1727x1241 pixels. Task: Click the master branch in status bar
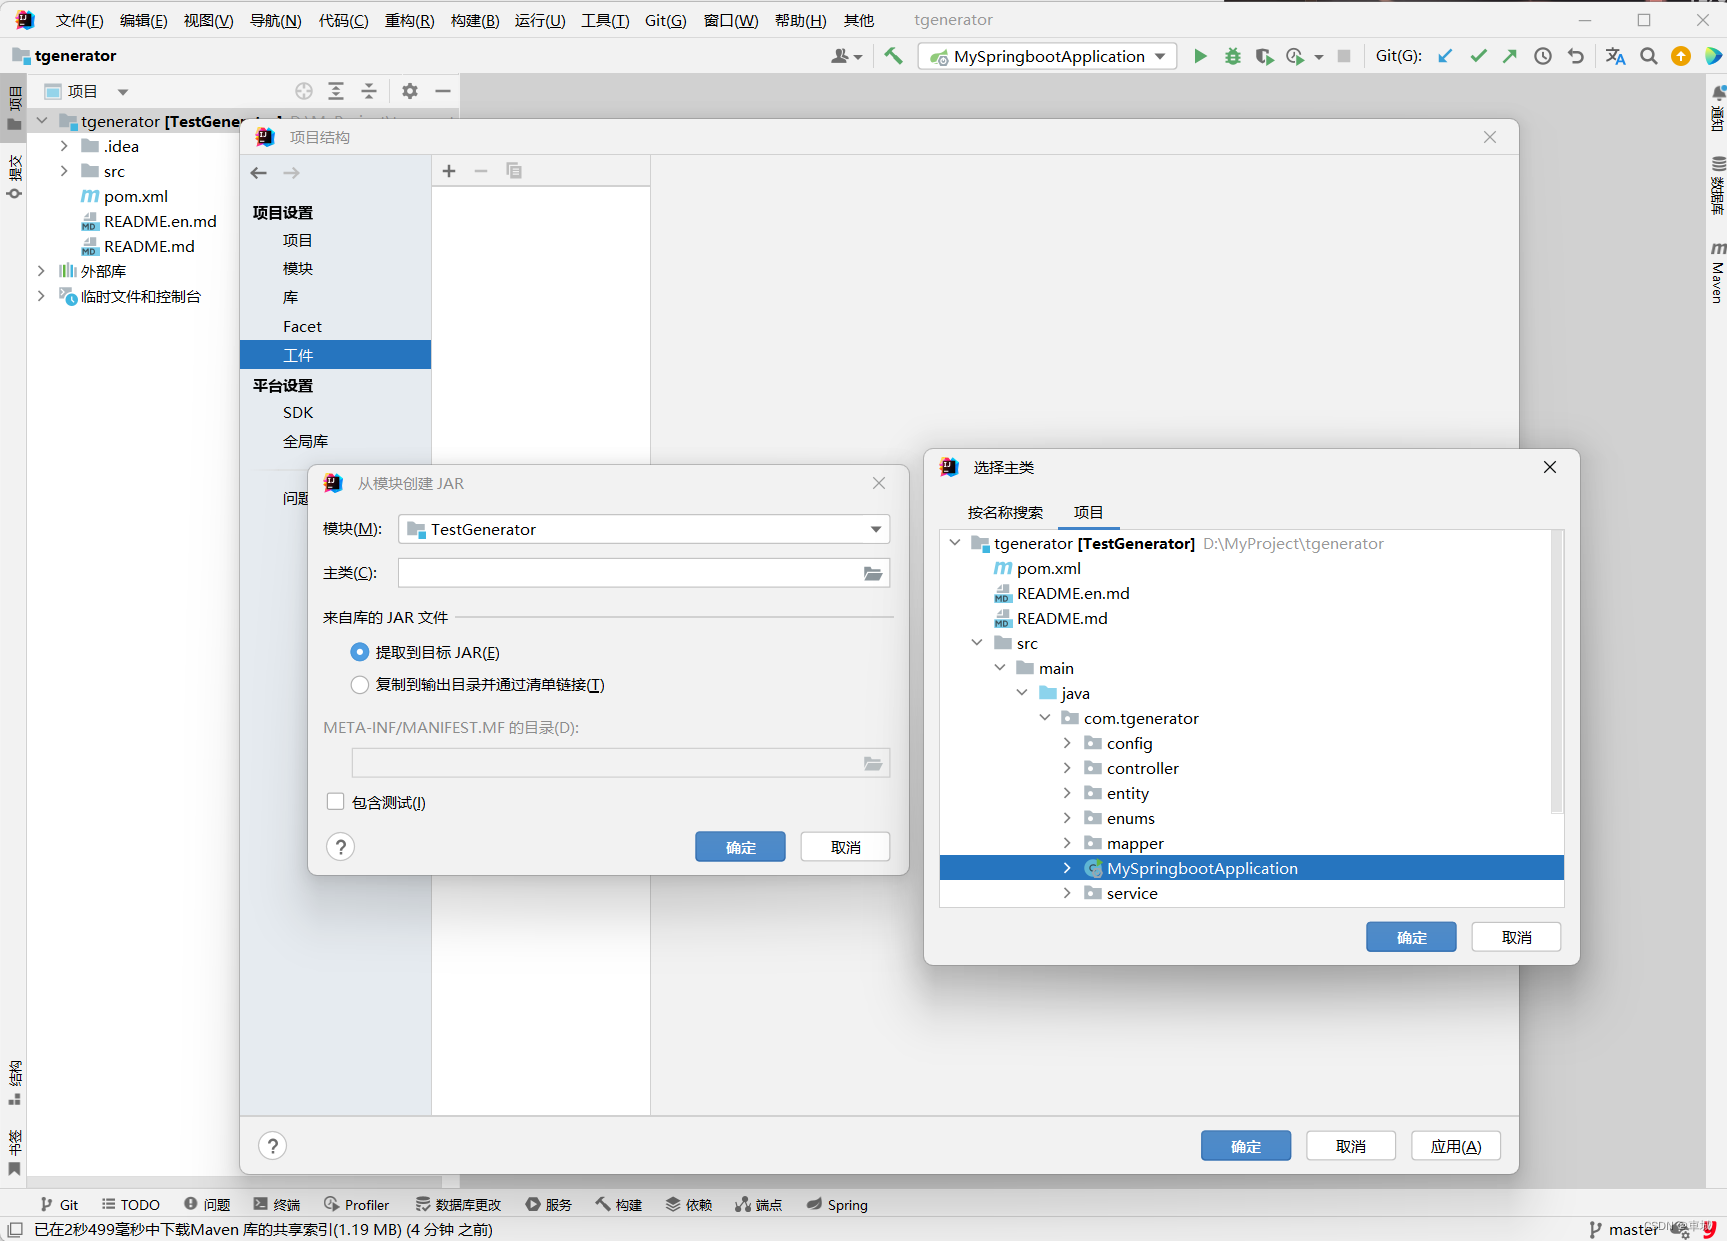click(x=1624, y=1229)
